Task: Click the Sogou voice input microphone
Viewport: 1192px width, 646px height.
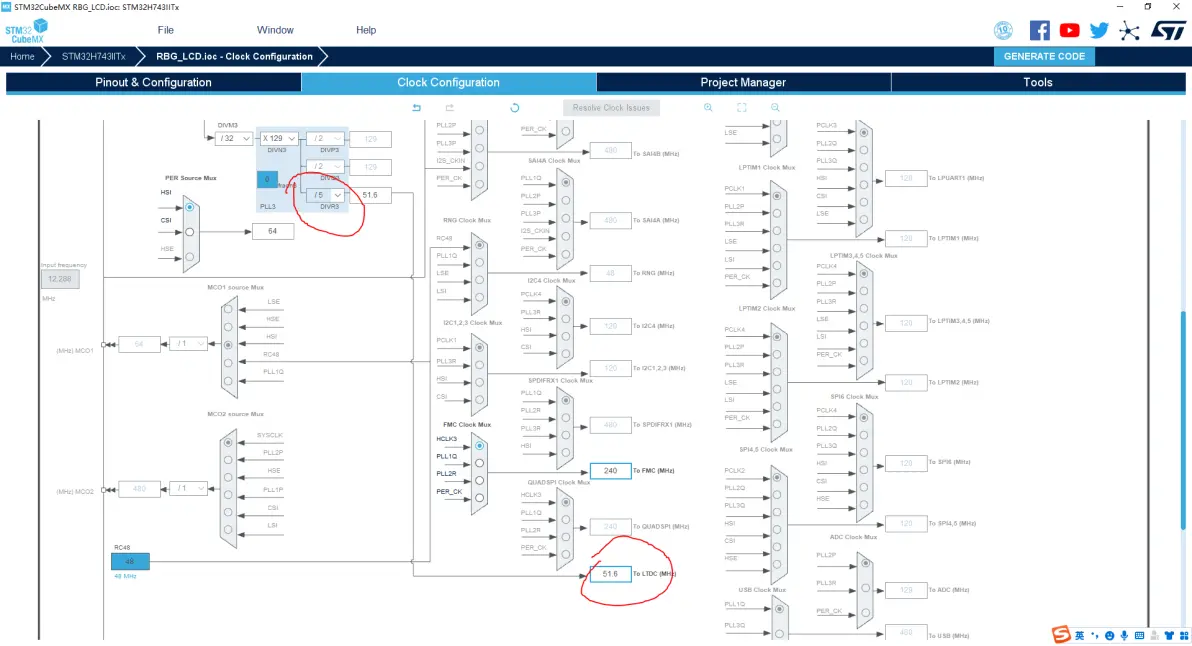Action: [1124, 635]
